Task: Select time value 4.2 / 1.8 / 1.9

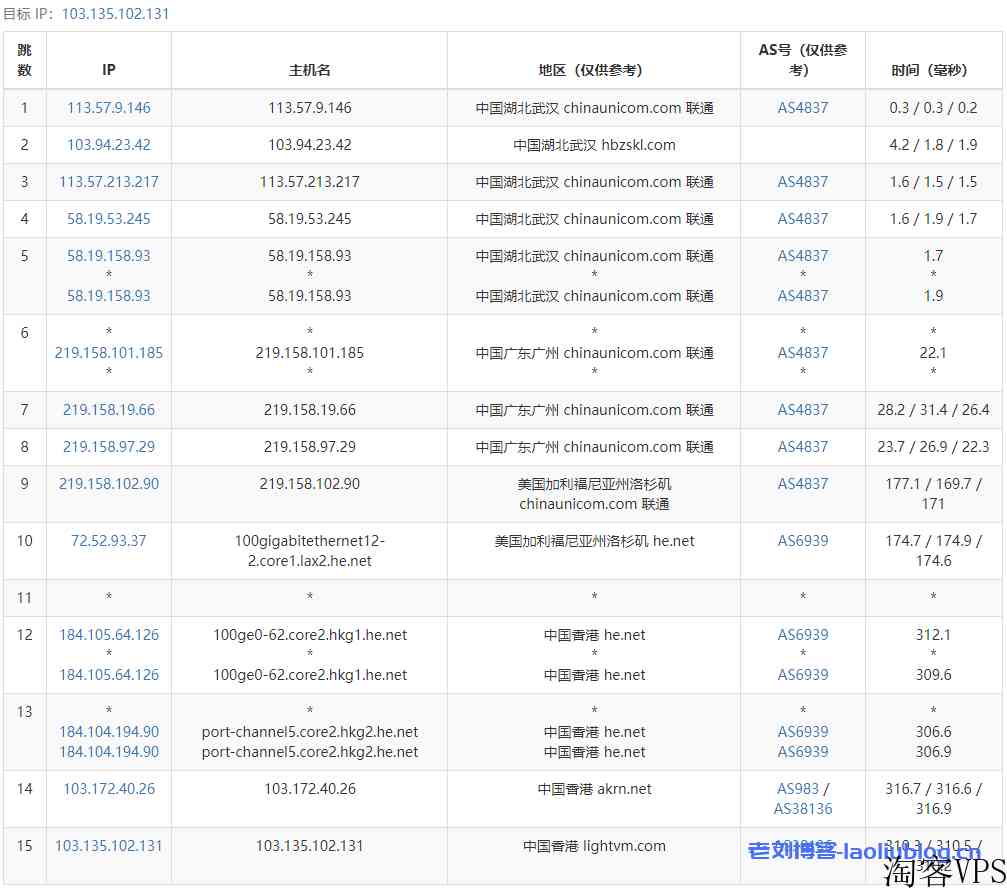Action: click(x=933, y=145)
